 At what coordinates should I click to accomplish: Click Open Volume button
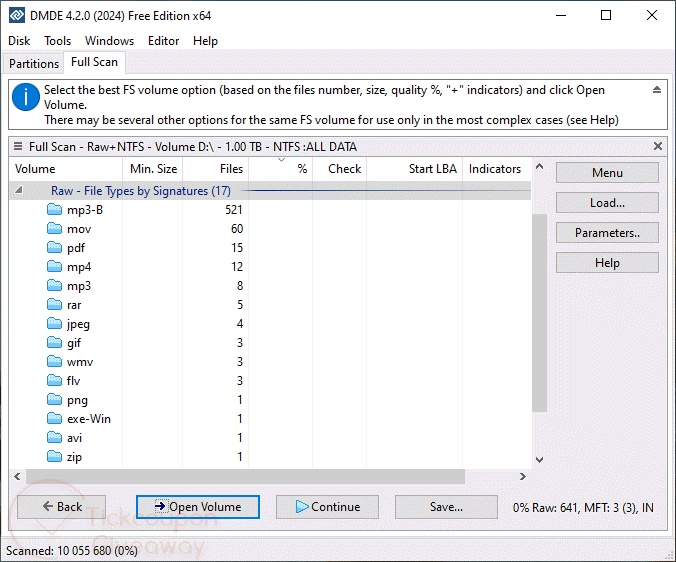tap(198, 507)
